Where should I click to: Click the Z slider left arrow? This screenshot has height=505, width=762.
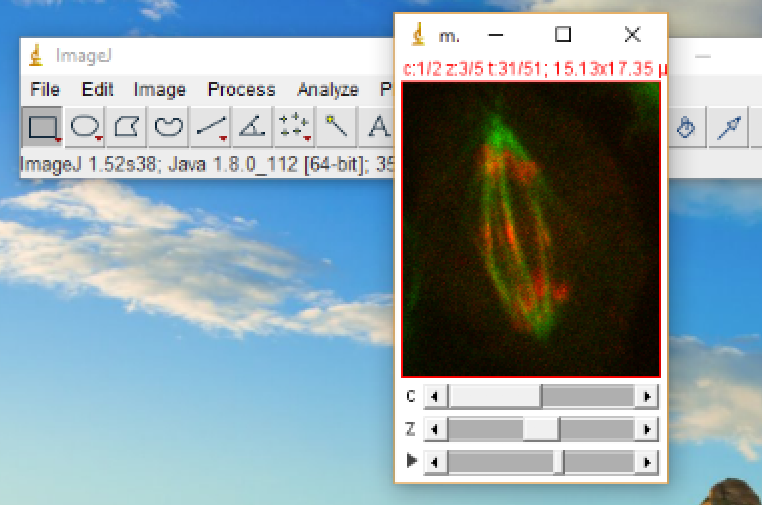coord(435,430)
